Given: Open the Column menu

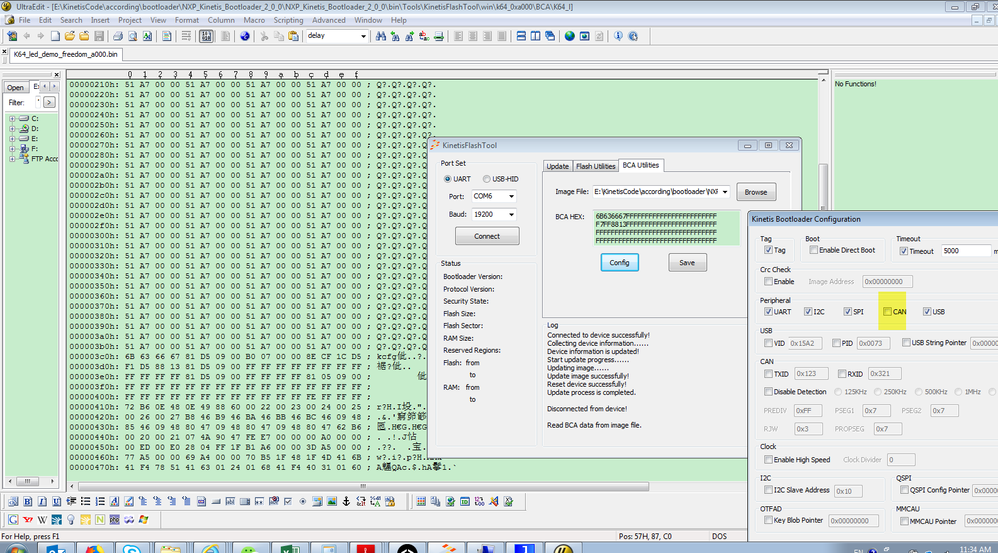Looking at the screenshot, I should [x=221, y=20].
